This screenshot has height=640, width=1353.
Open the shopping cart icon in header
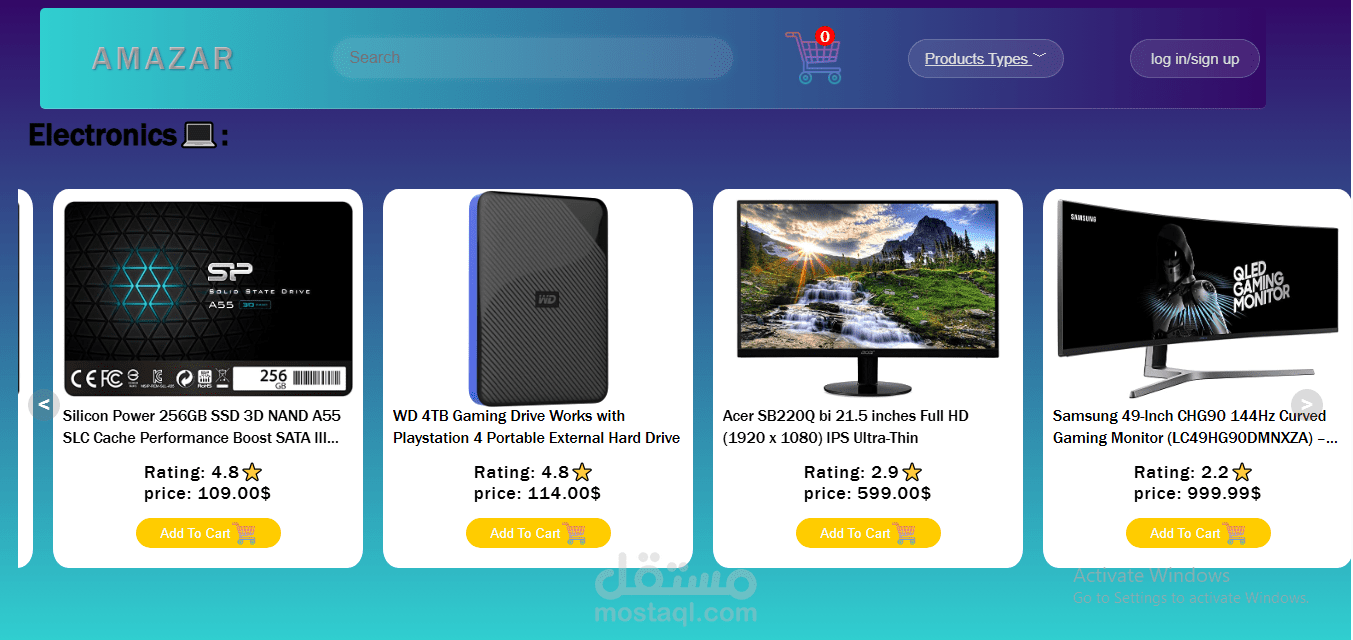[x=813, y=58]
